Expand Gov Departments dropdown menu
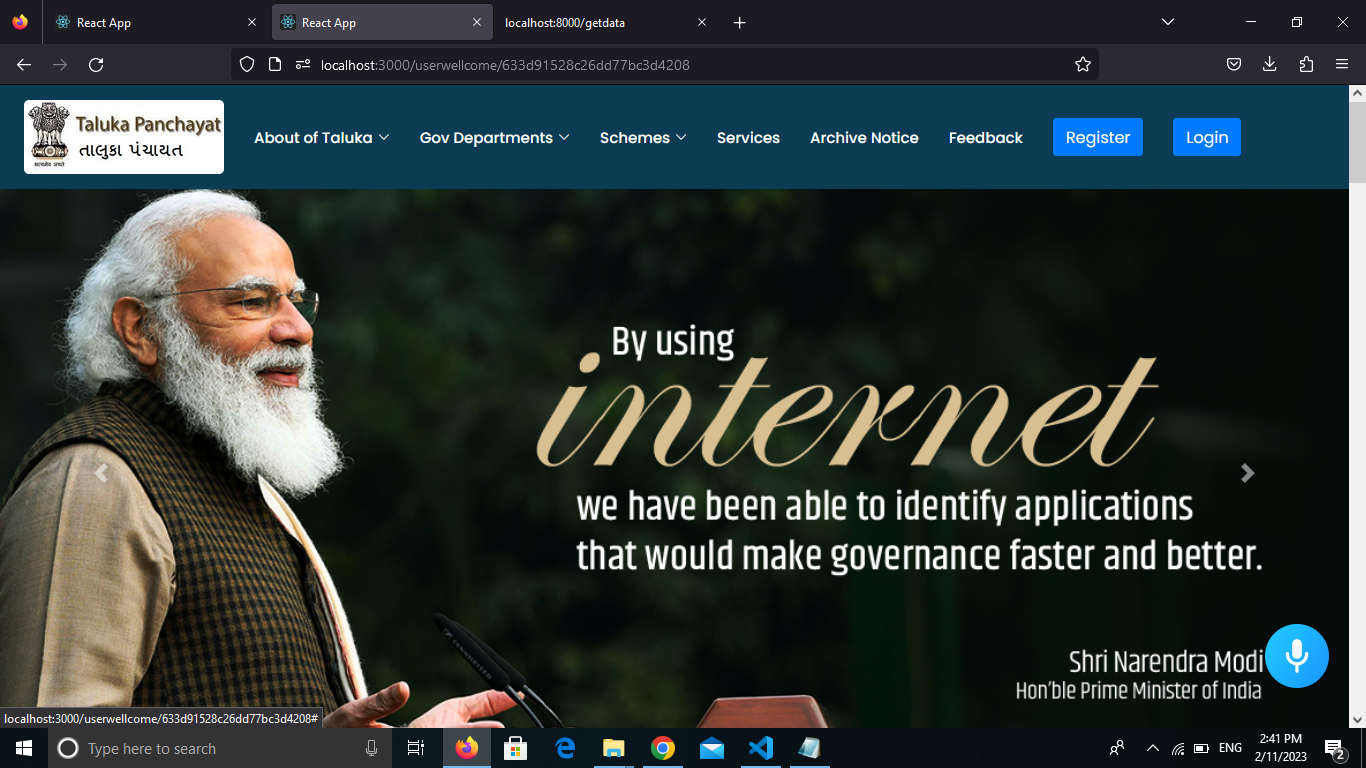The height and width of the screenshot is (768, 1366). 494,138
